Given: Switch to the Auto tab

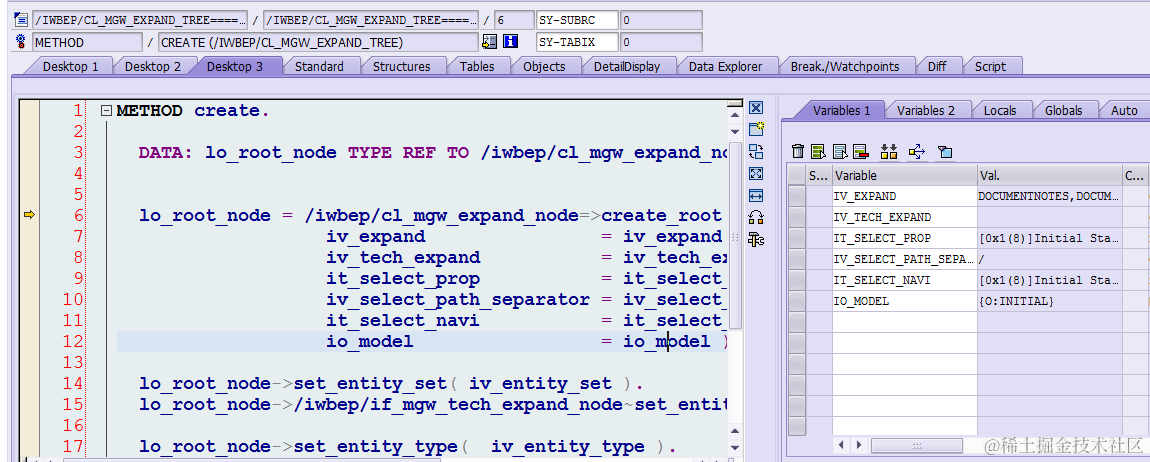Looking at the screenshot, I should click(1124, 111).
